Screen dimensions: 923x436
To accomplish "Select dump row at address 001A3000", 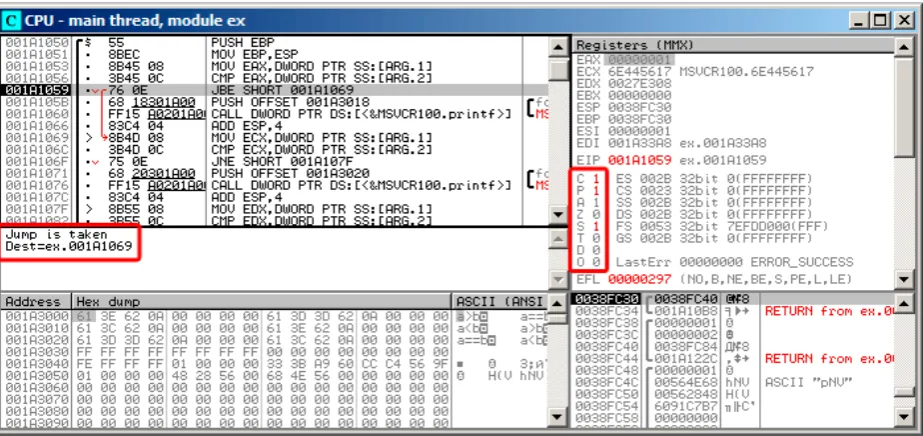I will point(274,316).
